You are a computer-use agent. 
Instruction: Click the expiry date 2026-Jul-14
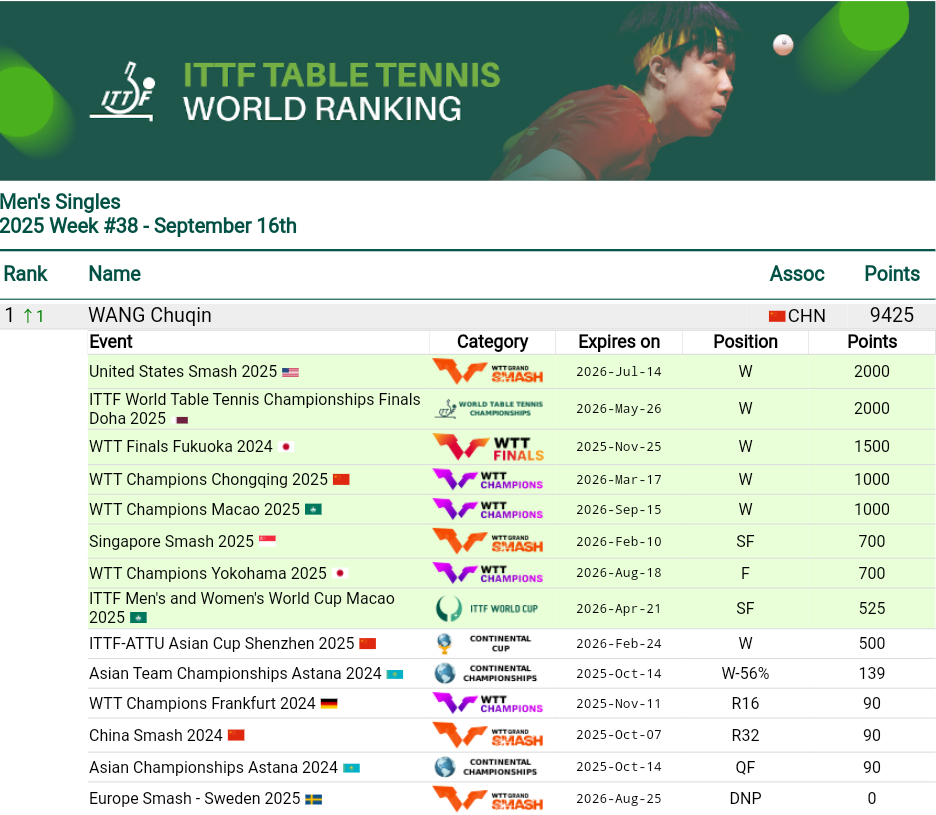(618, 372)
